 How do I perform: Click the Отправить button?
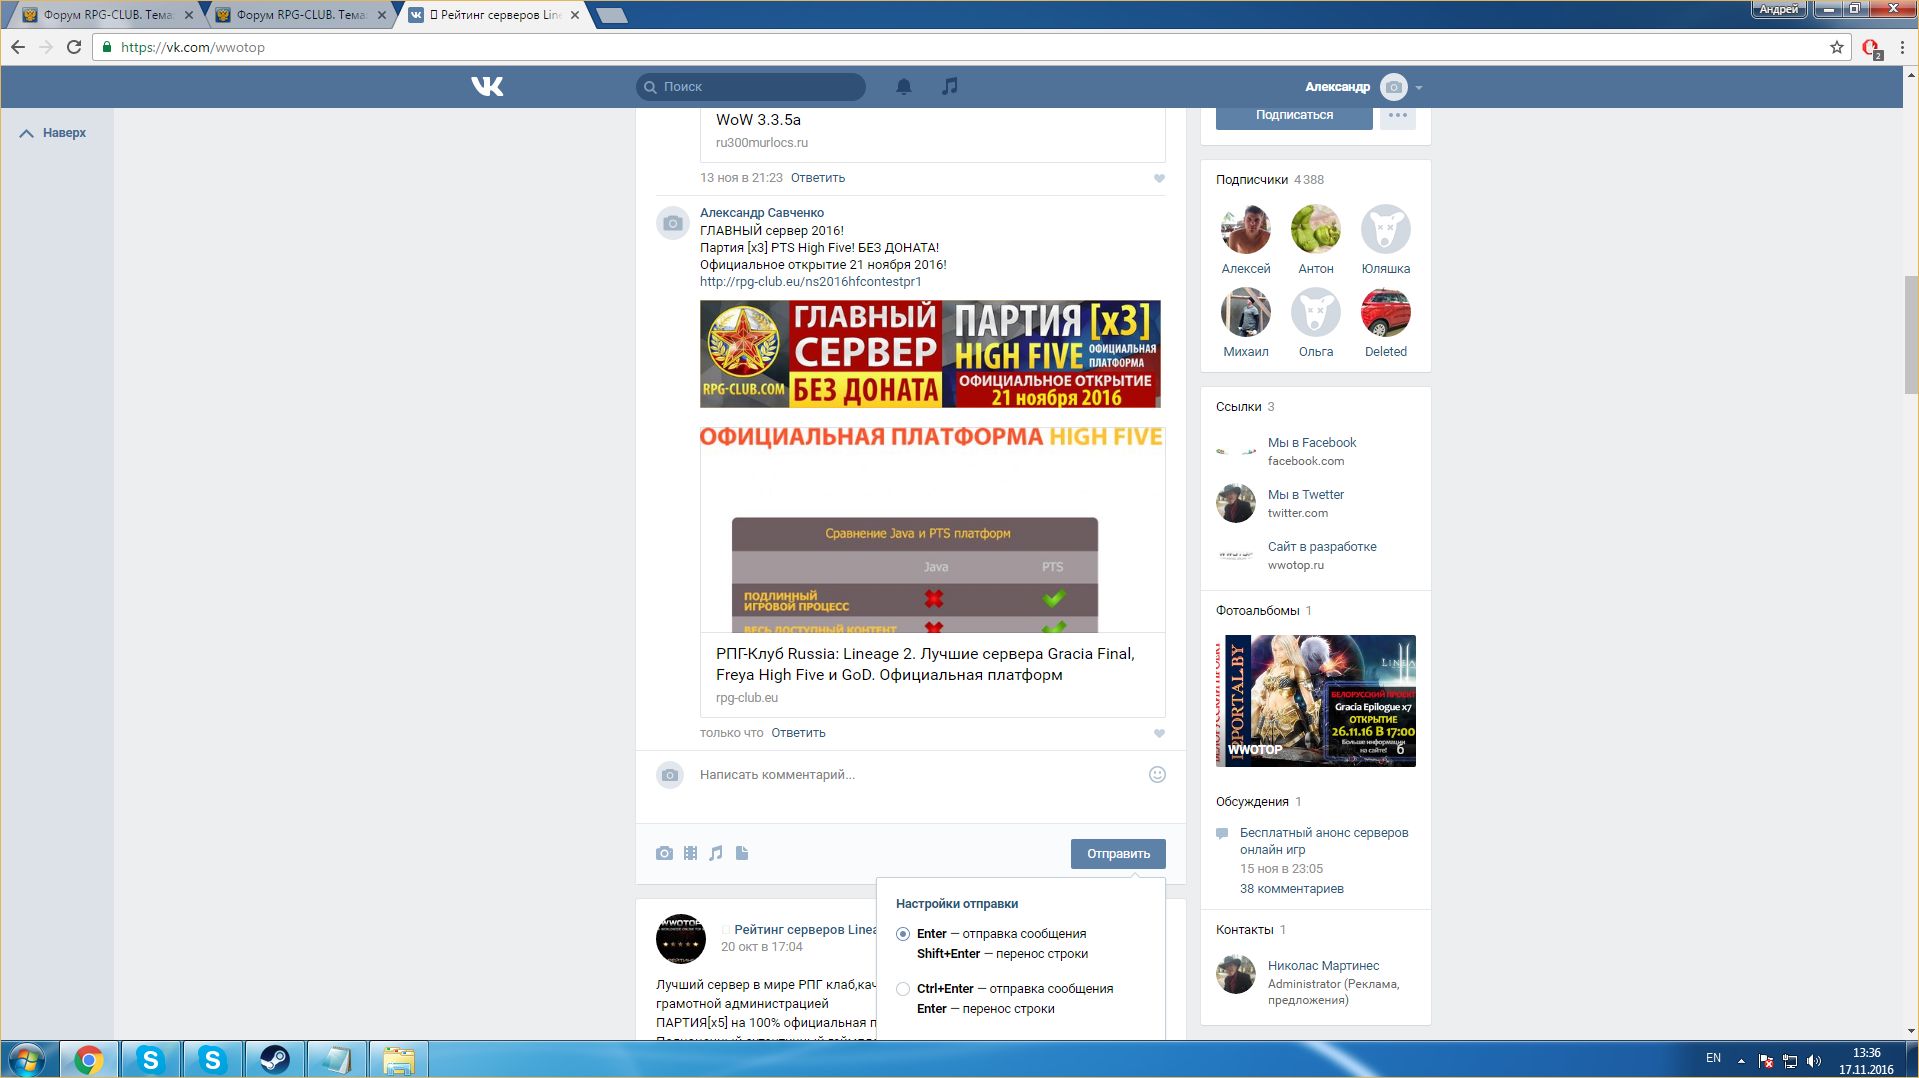click(1118, 854)
